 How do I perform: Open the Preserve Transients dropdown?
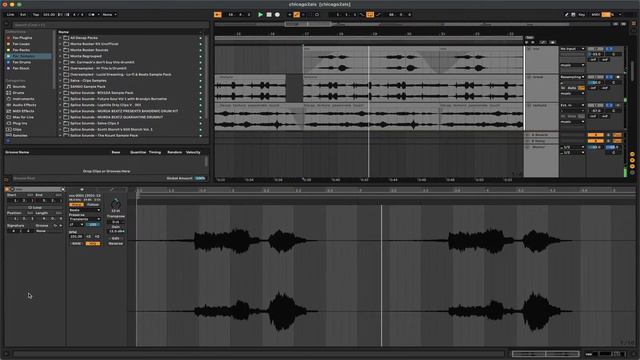tap(84, 219)
